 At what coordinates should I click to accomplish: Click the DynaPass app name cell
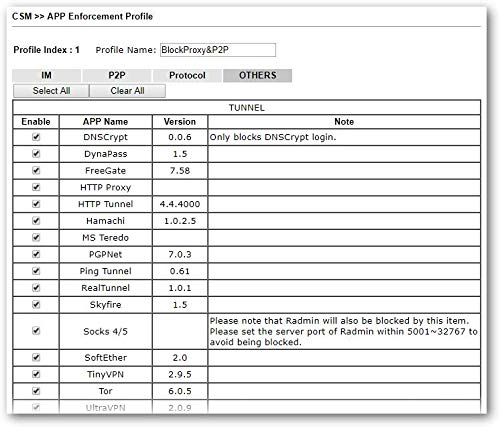(105, 154)
